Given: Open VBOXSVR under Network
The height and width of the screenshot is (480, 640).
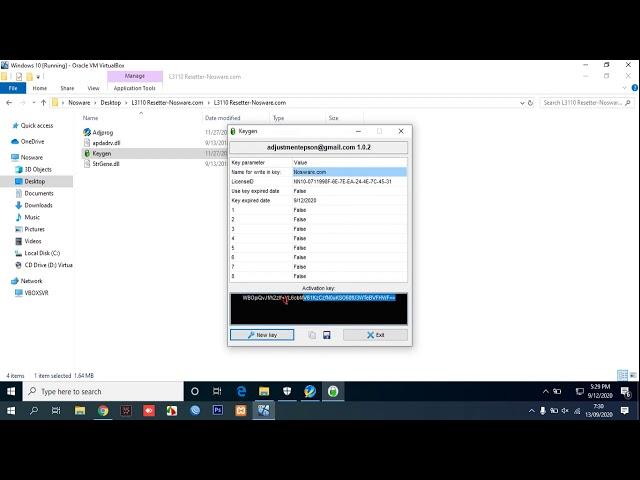Looking at the screenshot, I should 31,293.
